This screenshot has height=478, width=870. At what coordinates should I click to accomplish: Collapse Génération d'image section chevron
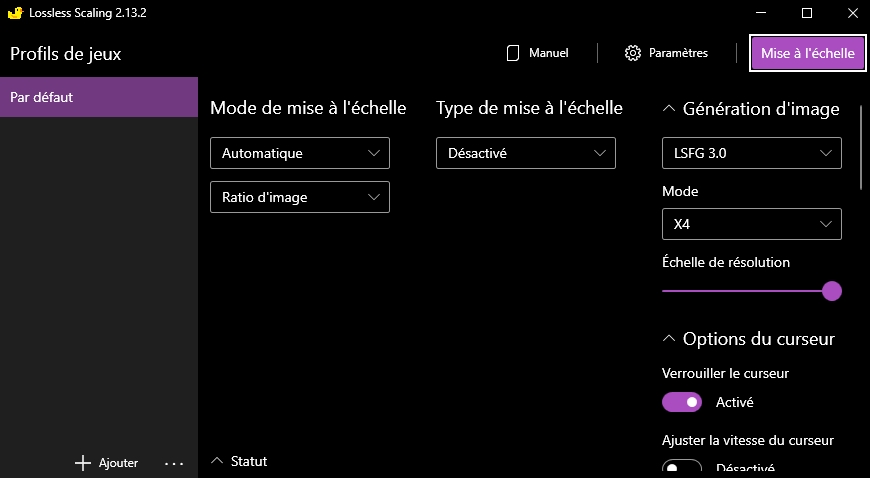pyautogui.click(x=669, y=109)
